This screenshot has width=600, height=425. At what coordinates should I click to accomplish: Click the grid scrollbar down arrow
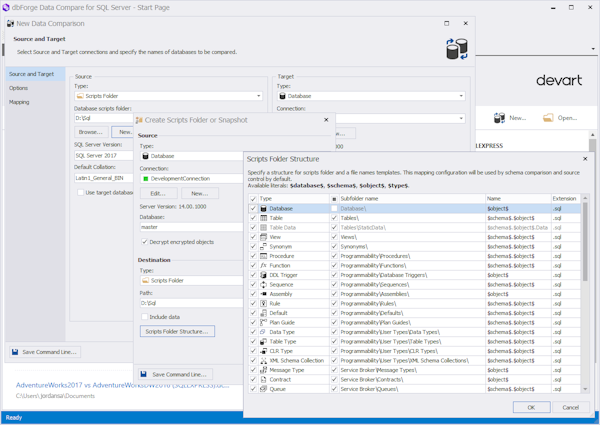point(585,389)
